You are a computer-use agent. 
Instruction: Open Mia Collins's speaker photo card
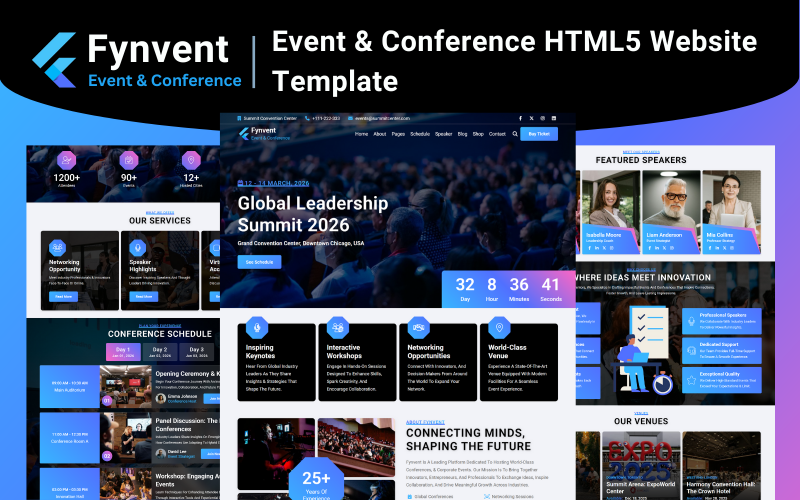tap(731, 212)
